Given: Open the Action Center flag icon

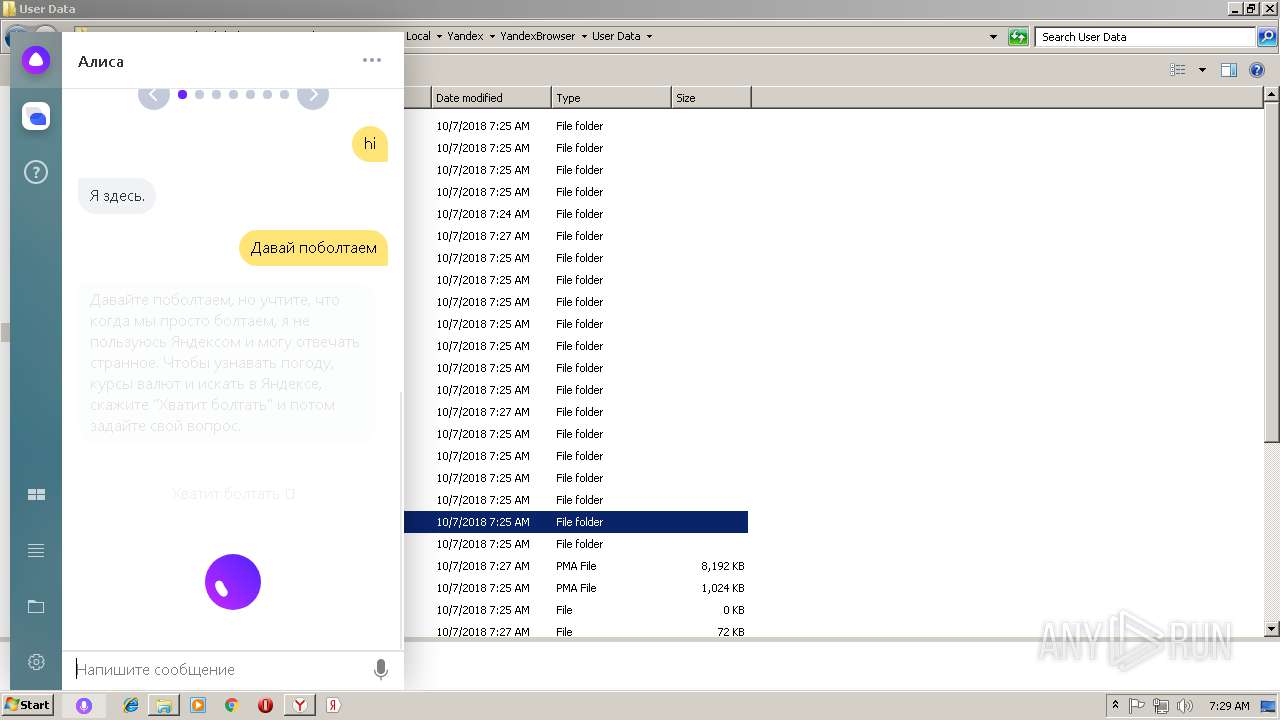Looking at the screenshot, I should coord(1137,705).
